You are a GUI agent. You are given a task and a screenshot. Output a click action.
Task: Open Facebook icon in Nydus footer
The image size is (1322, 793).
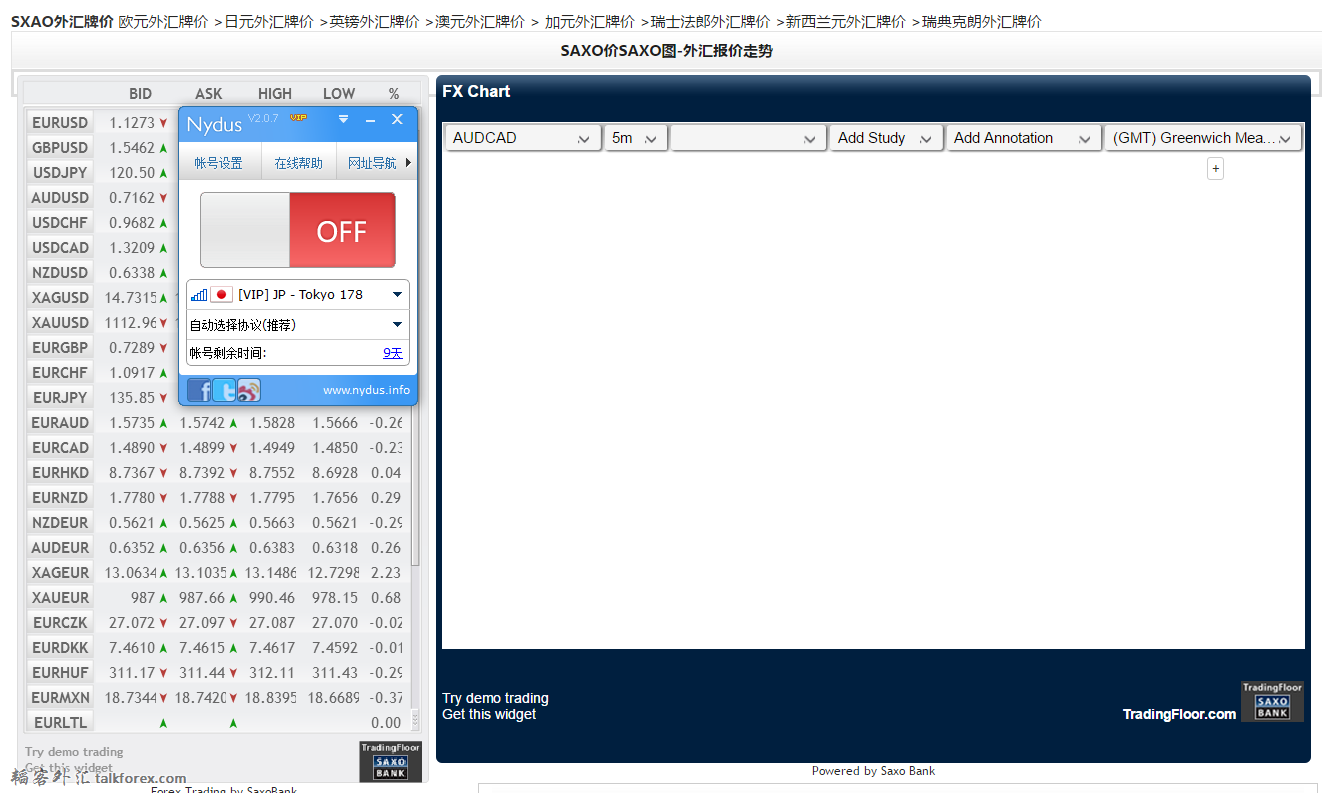pyautogui.click(x=199, y=390)
